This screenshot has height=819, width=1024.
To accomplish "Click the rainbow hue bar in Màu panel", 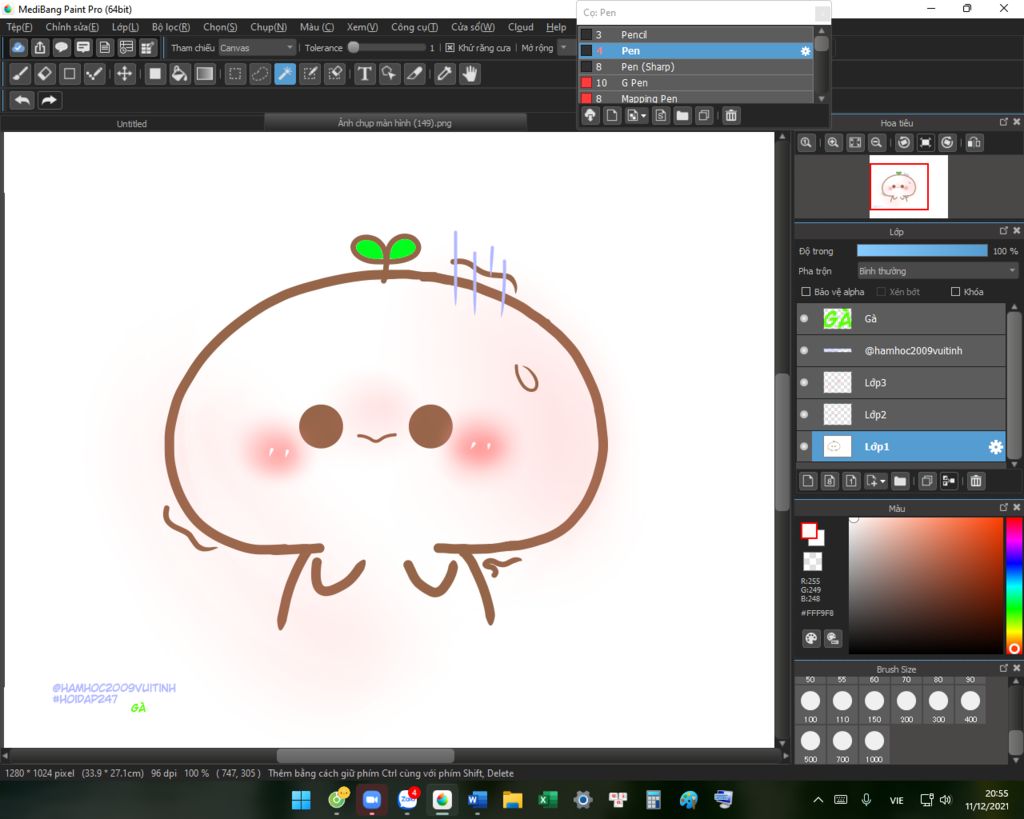I will [x=1014, y=586].
